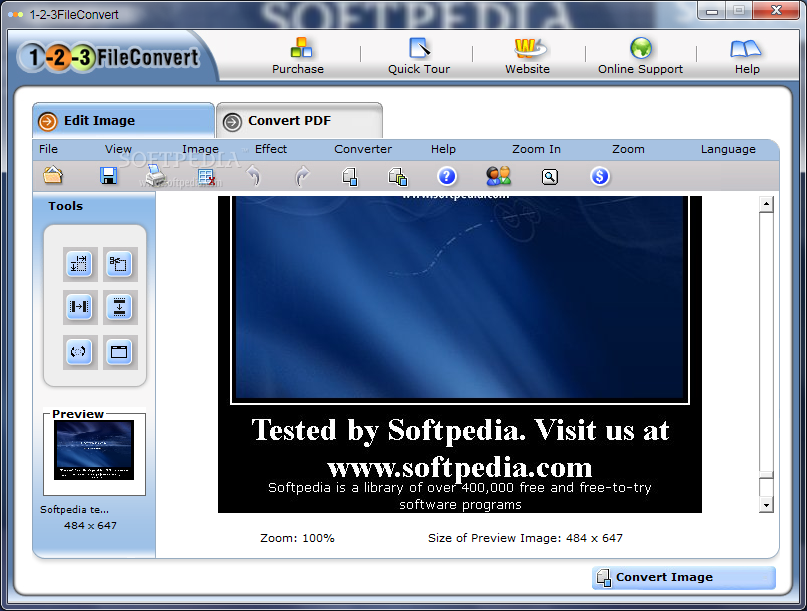Print the image with the printer icon
The height and width of the screenshot is (611, 807).
[x=155, y=176]
